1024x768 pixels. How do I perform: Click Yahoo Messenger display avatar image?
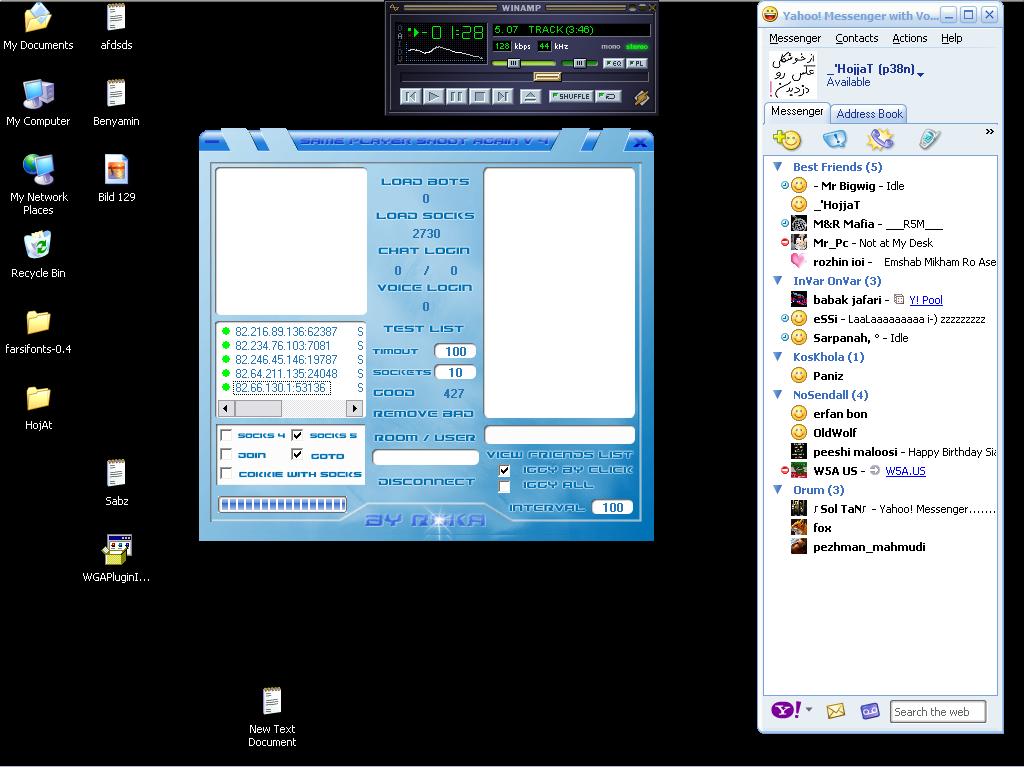[x=792, y=75]
